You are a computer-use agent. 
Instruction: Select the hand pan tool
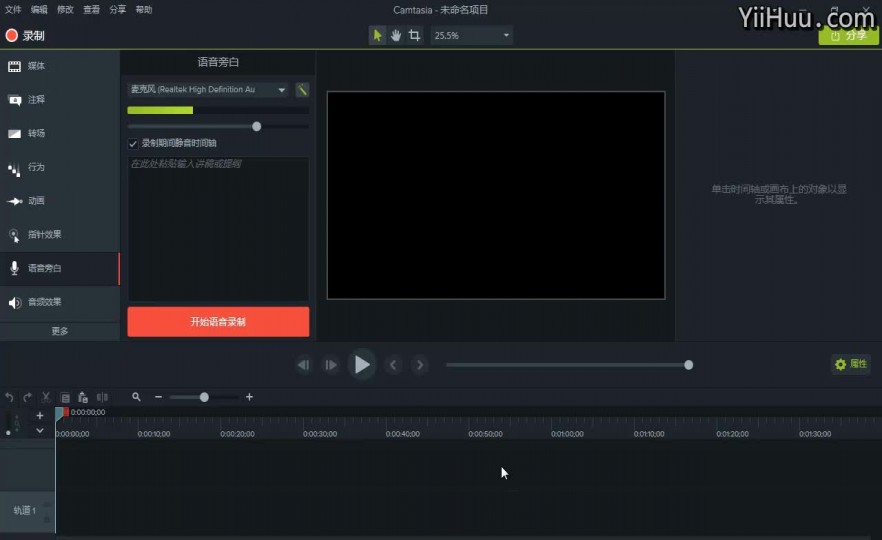click(x=396, y=35)
